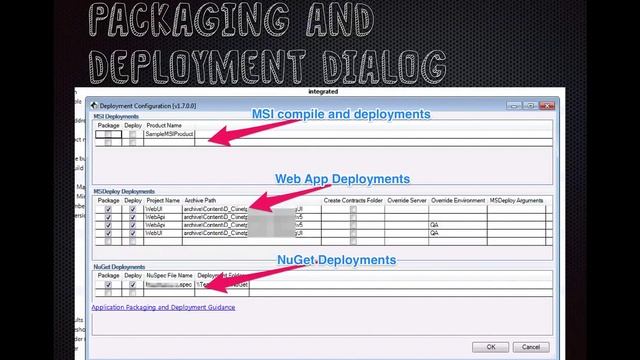Screen dimensions: 640x360
Task: Click Deploy header in MSDeploy Deployments table
Action: tap(133, 200)
